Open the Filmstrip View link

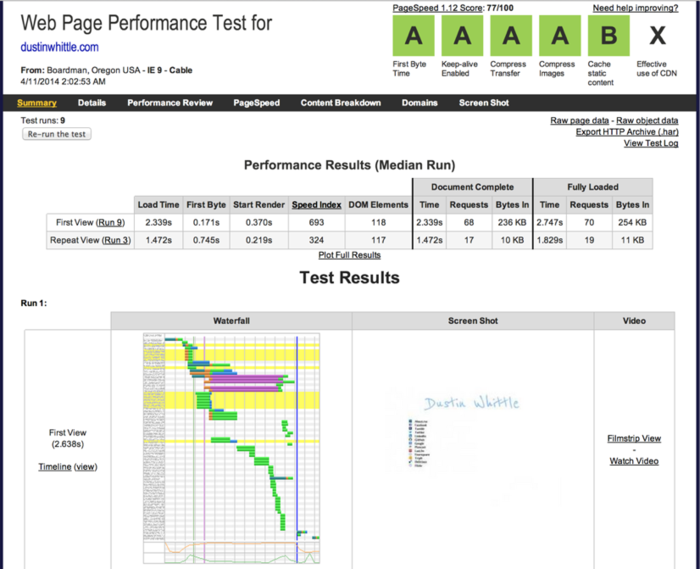[x=634, y=439]
